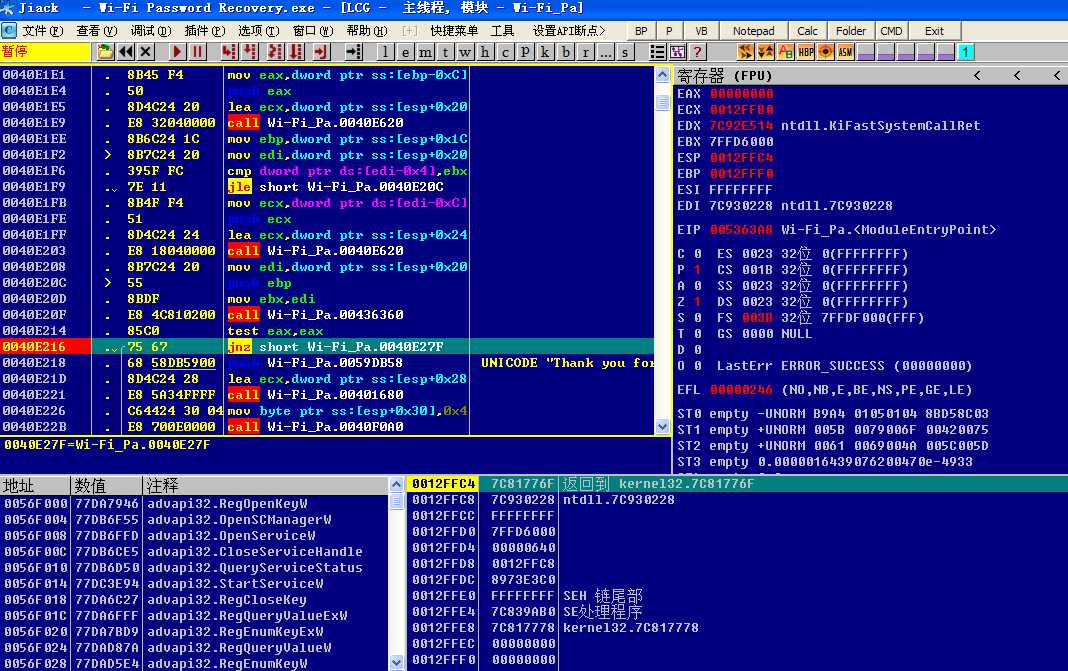Click the dump pane scrollbar down arrow
The height and width of the screenshot is (671, 1068).
396,661
